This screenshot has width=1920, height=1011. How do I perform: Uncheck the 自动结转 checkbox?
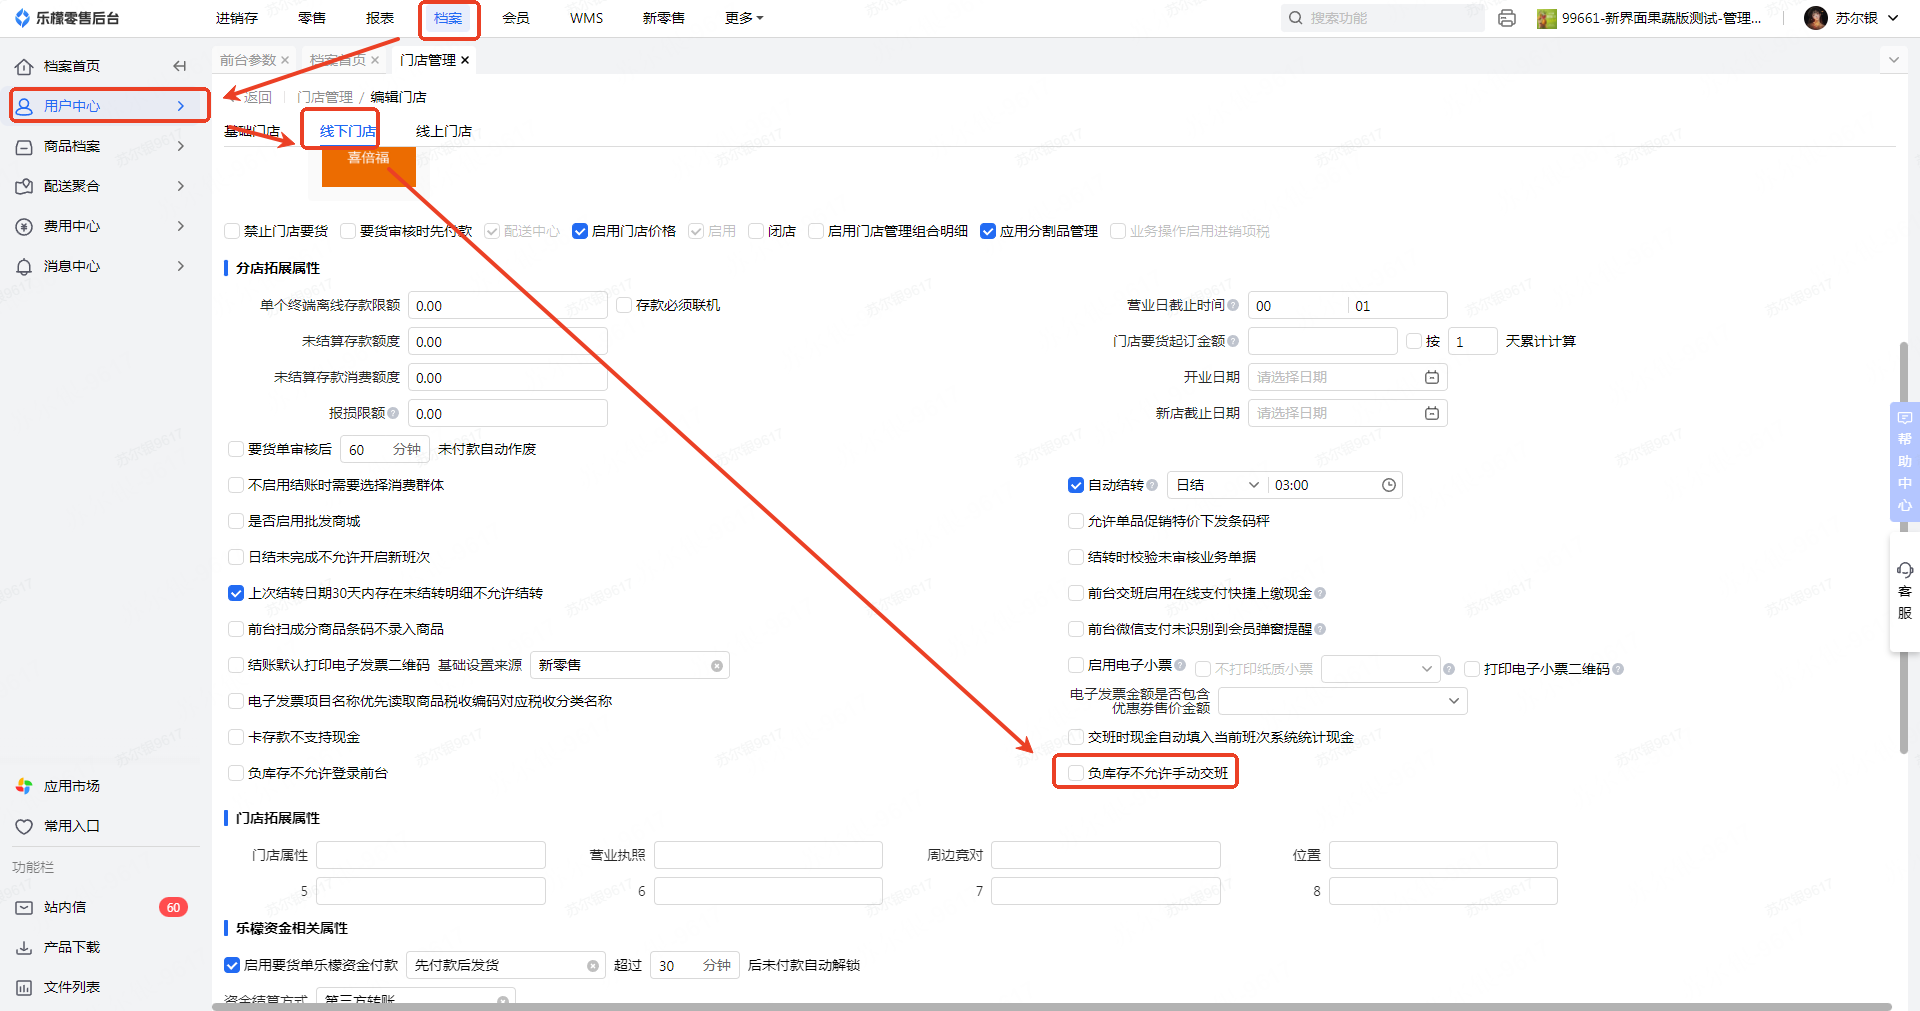click(x=1076, y=485)
